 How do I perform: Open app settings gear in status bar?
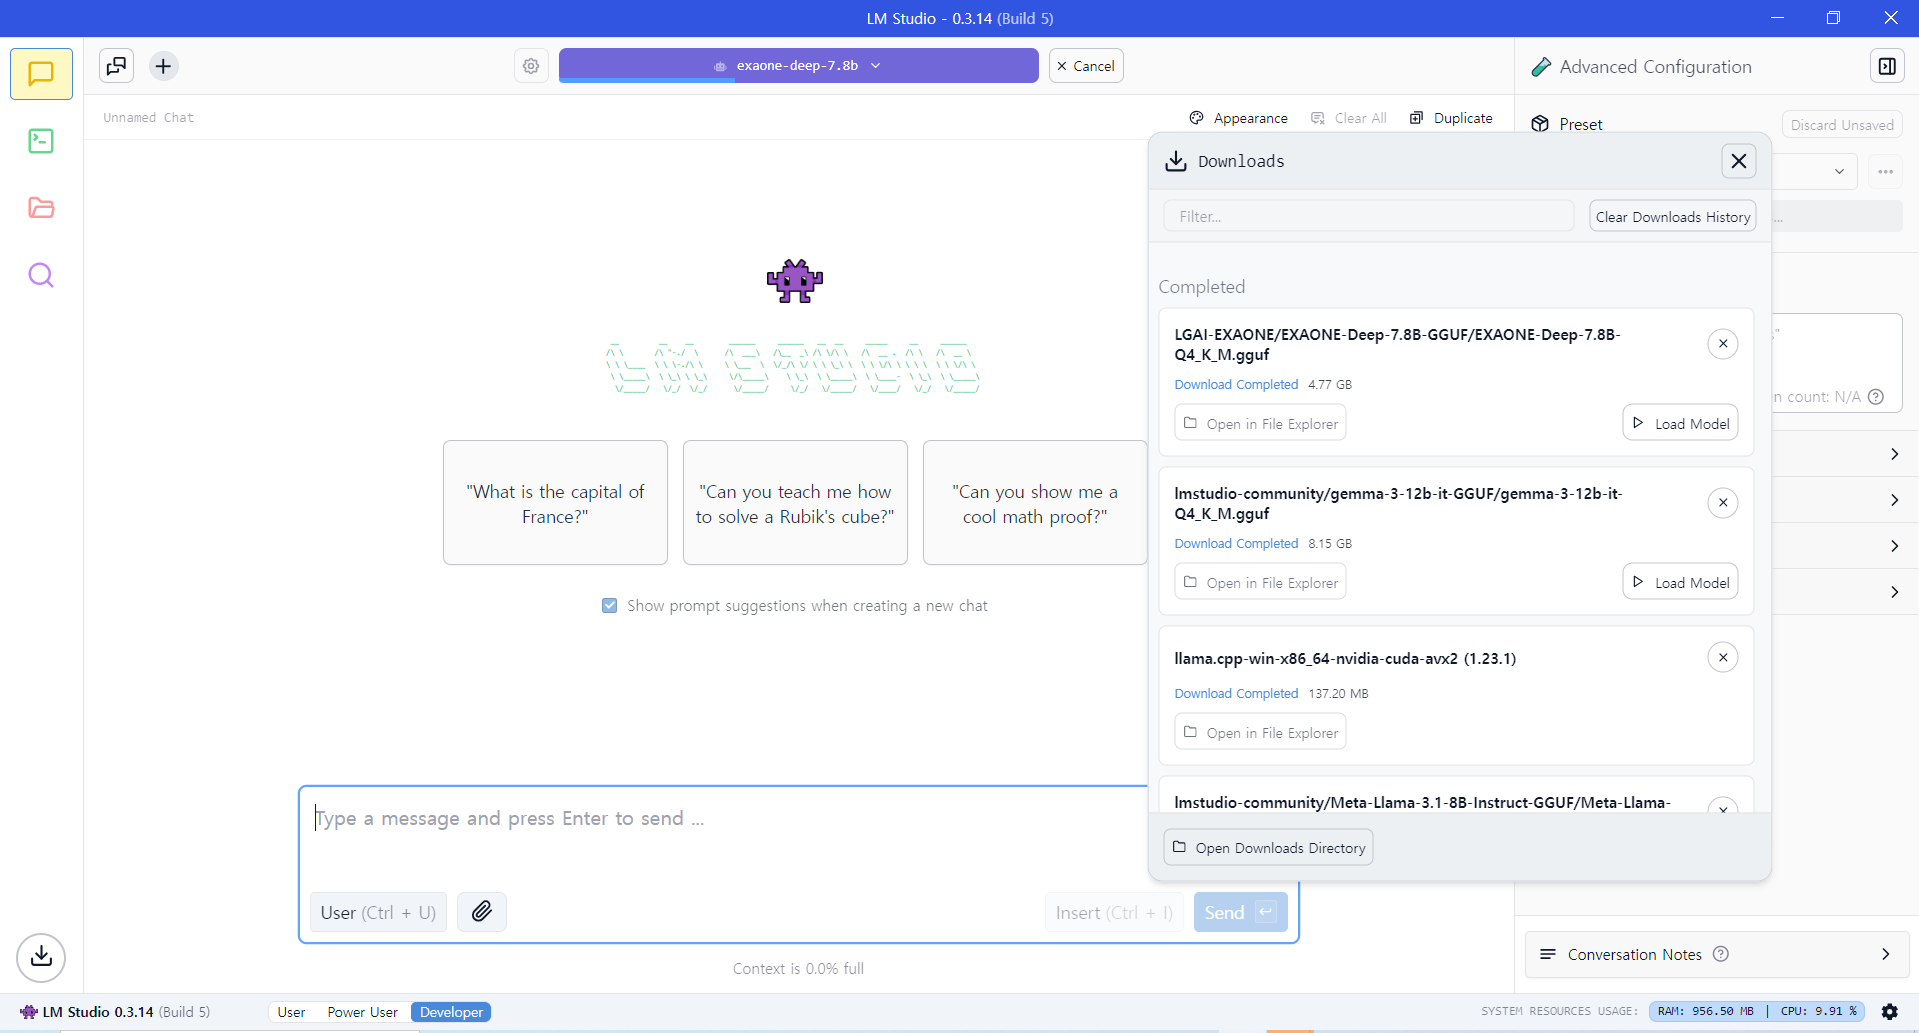pyautogui.click(x=1890, y=1012)
